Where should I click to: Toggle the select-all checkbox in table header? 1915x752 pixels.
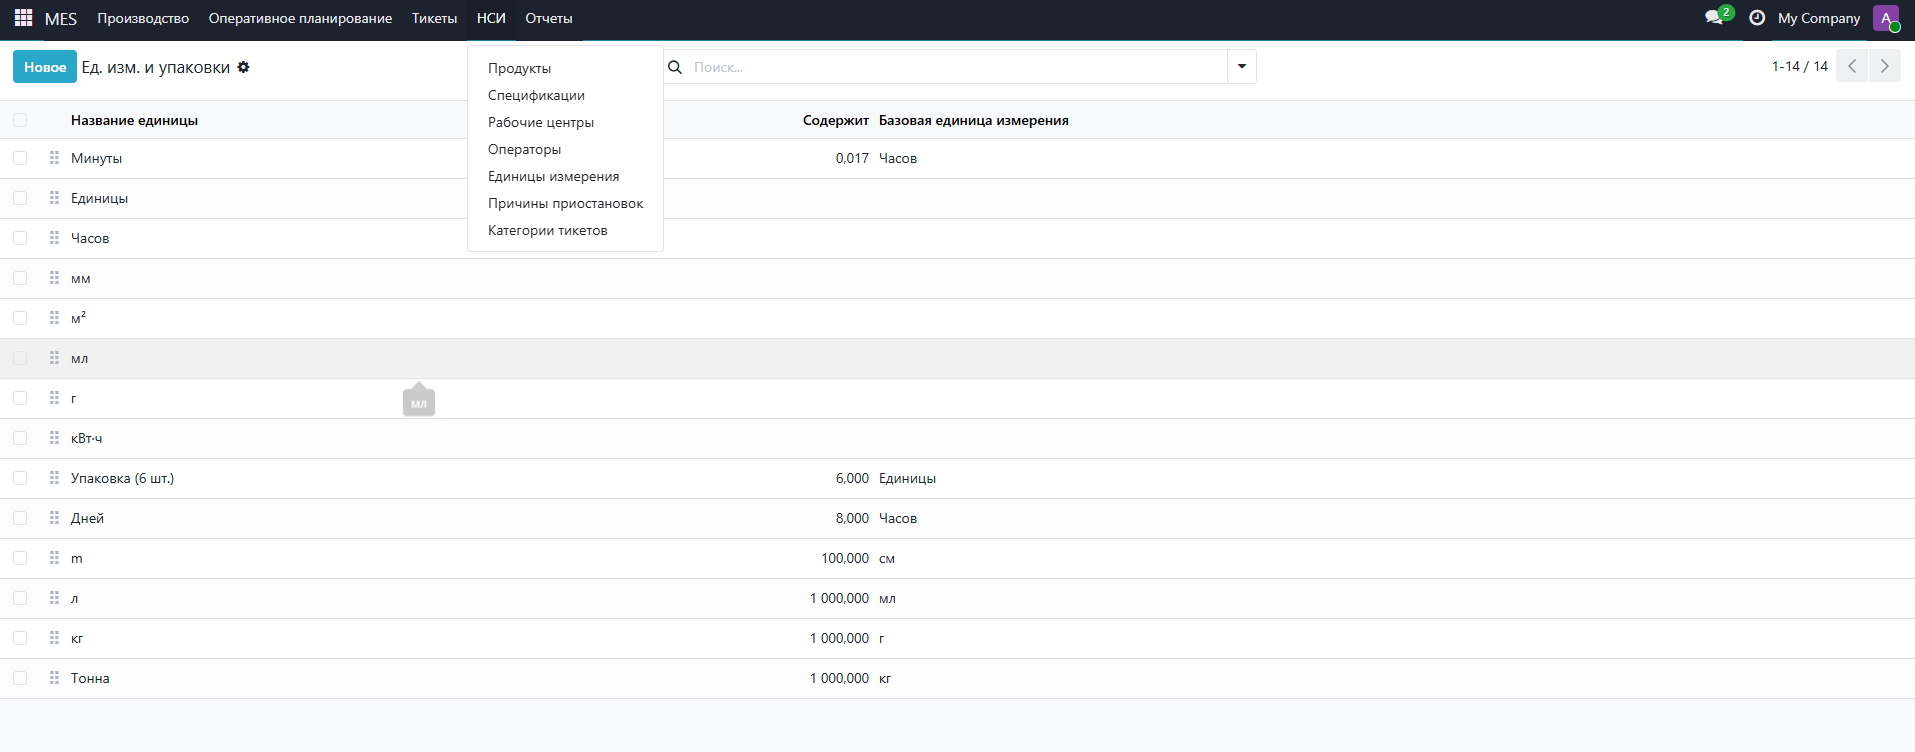point(20,120)
